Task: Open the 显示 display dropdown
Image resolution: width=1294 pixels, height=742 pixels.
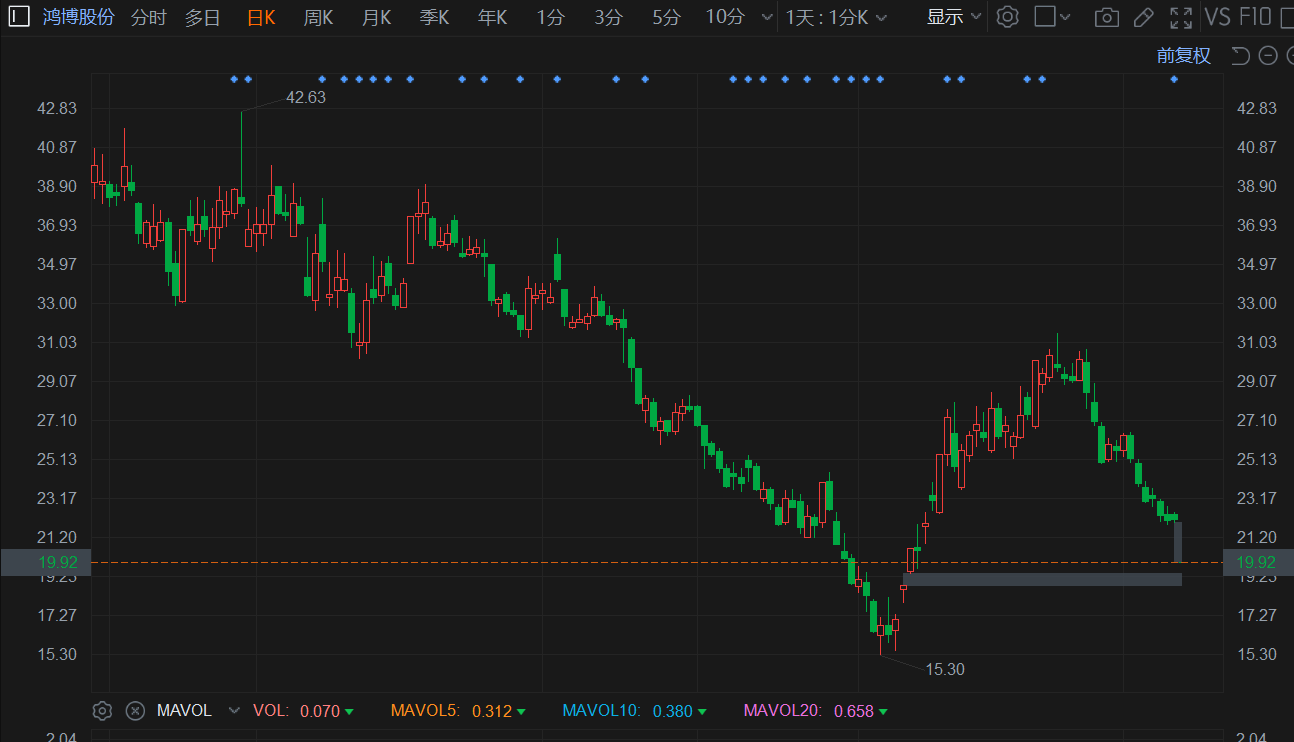Action: coord(954,17)
